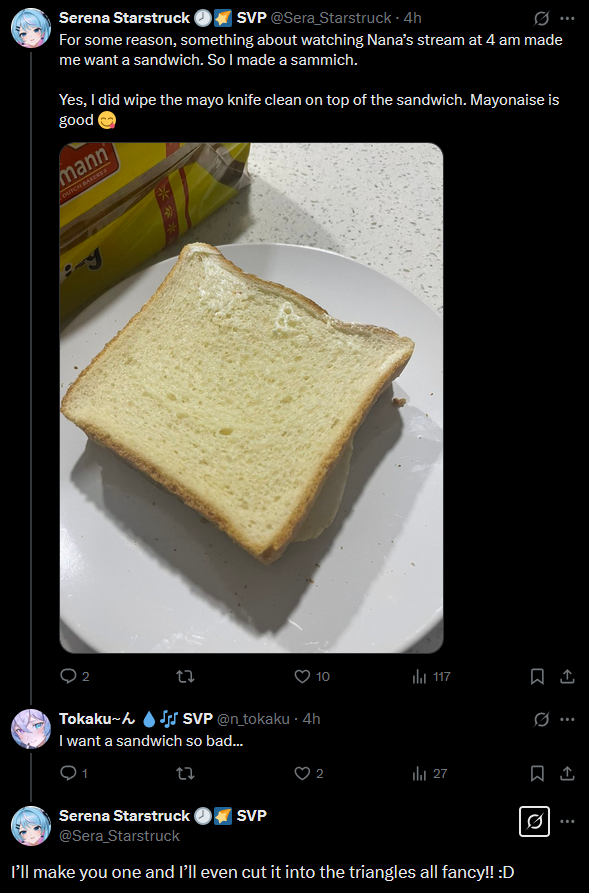Bookmark Tokaku's reply
The height and width of the screenshot is (893, 589).
tap(537, 773)
